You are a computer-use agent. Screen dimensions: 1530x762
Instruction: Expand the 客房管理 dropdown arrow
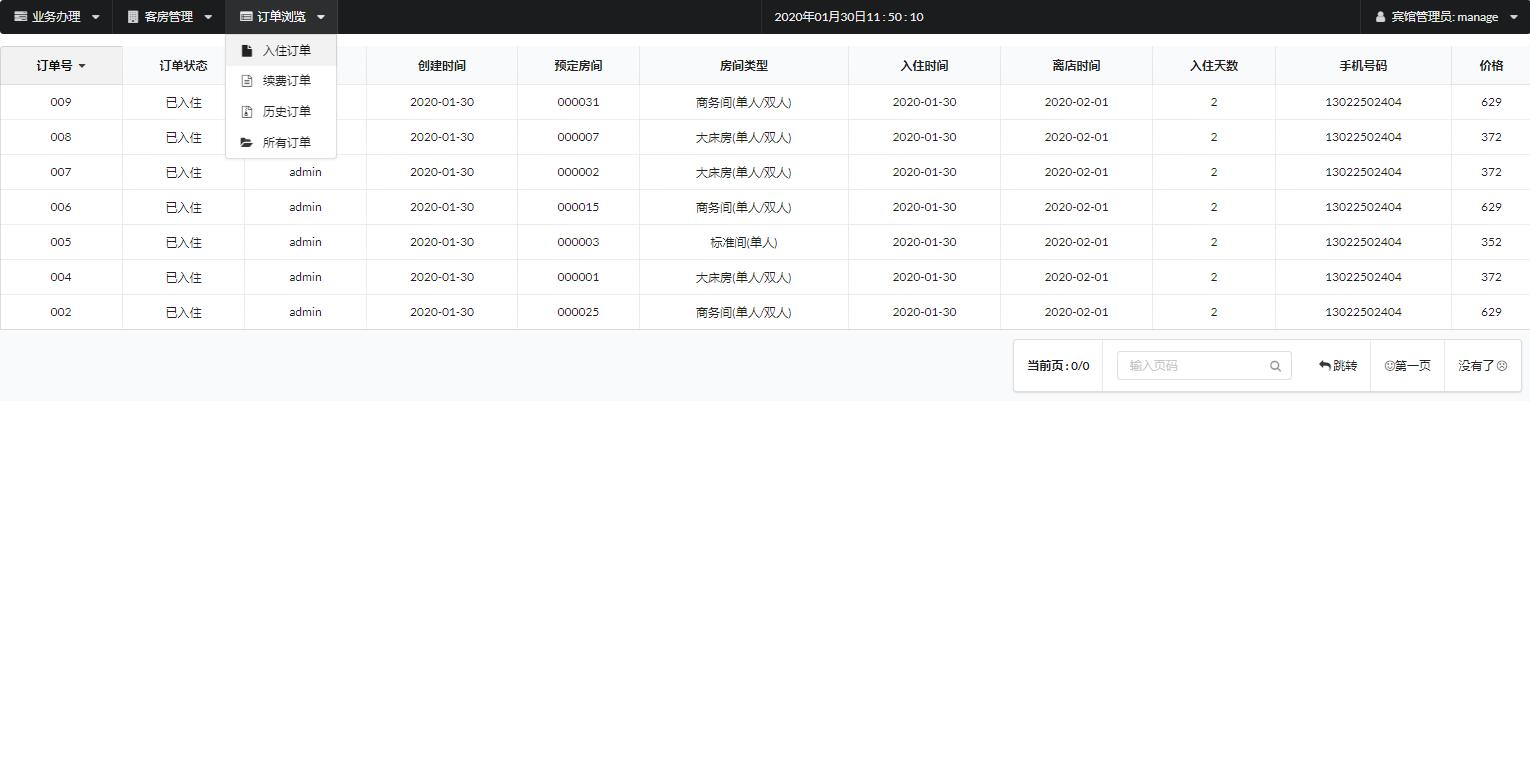click(208, 16)
